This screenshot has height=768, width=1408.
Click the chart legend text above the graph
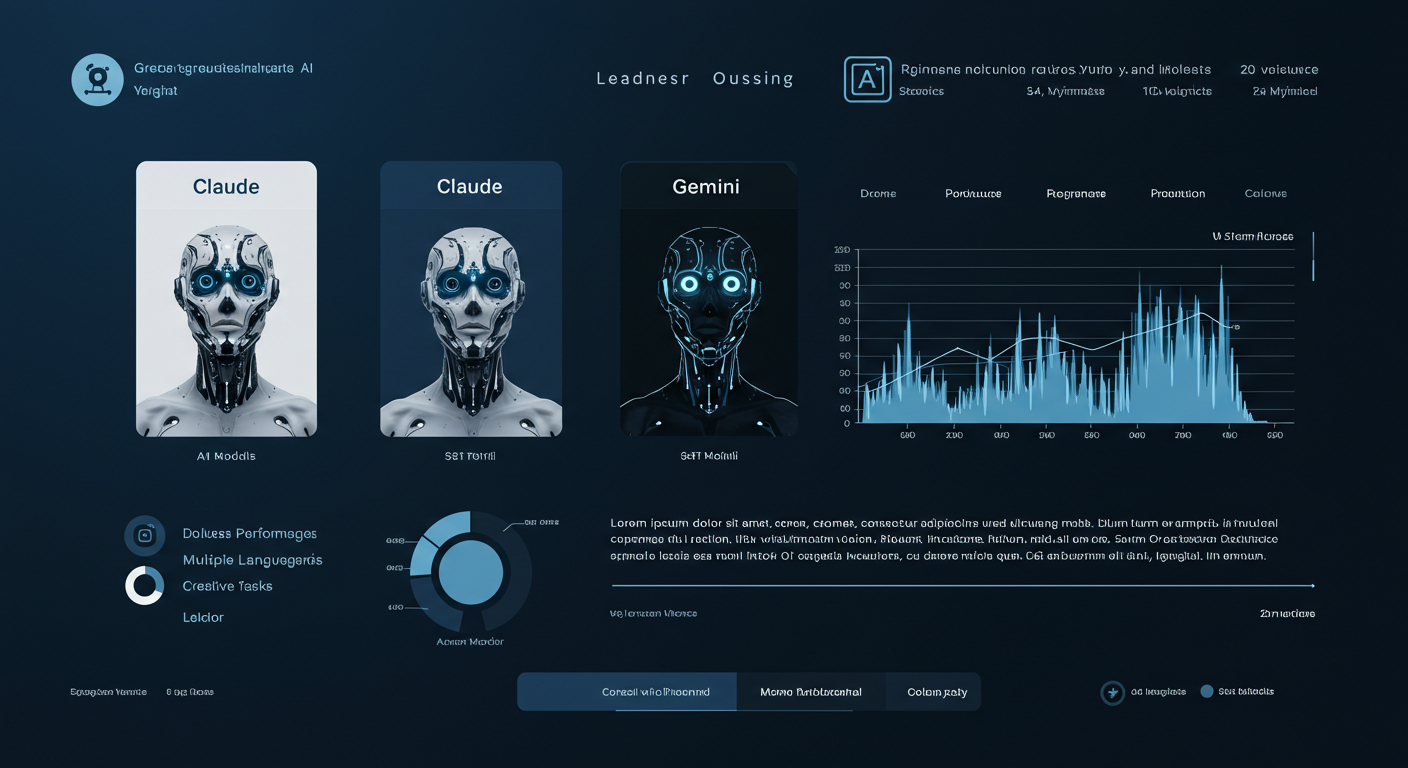(1253, 237)
